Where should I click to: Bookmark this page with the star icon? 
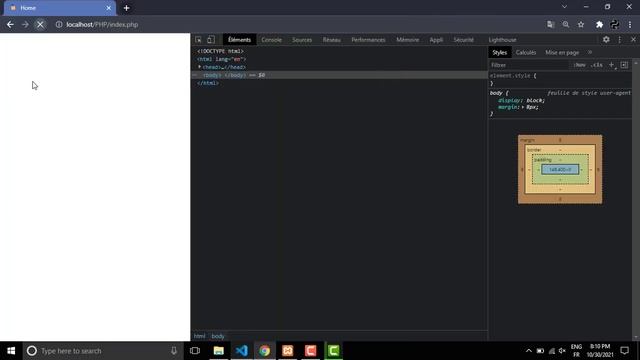[x=581, y=24]
